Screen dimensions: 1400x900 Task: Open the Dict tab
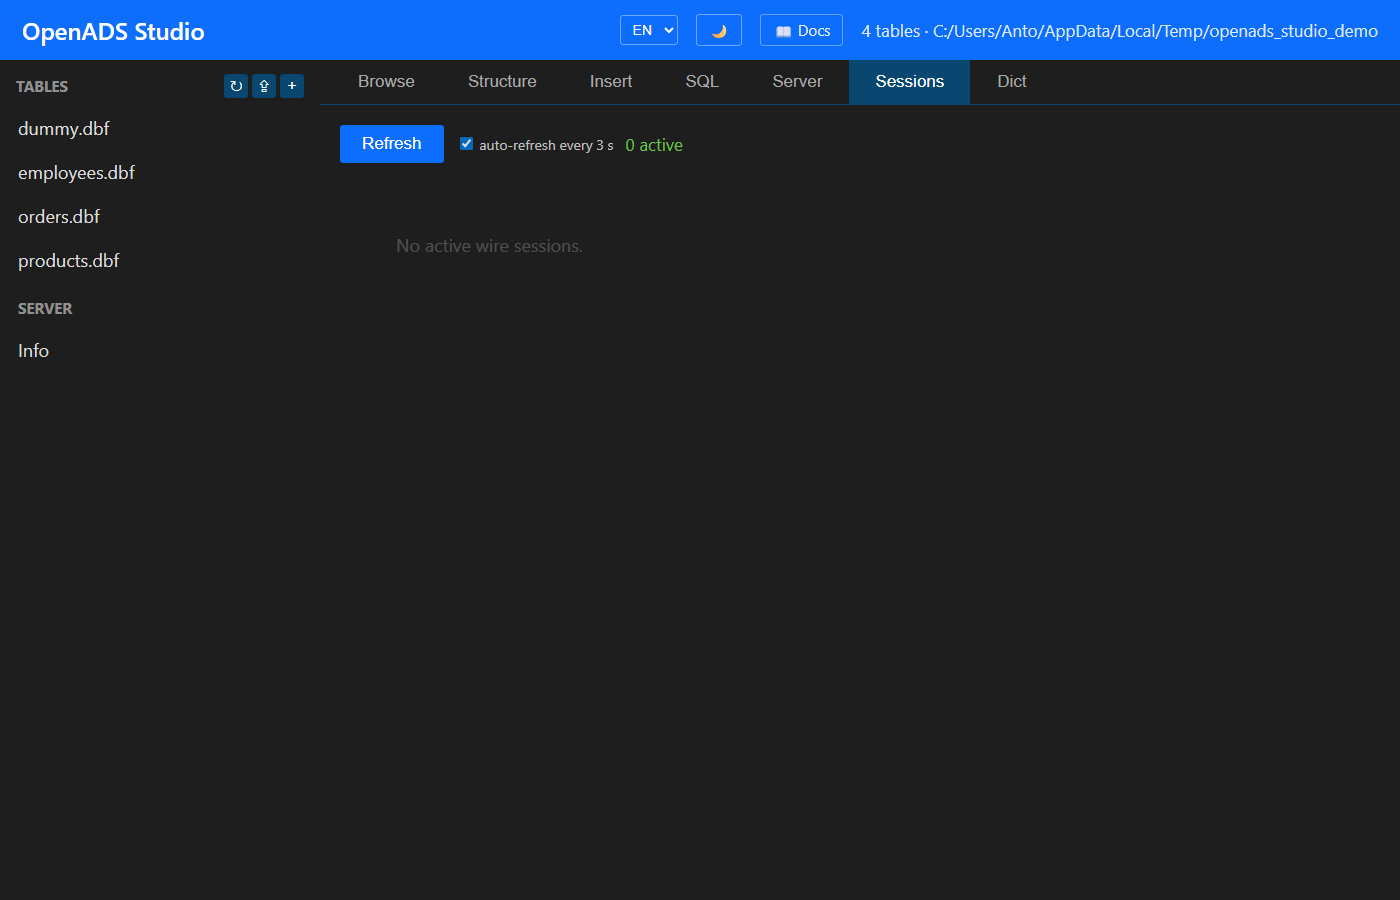tap(1012, 82)
